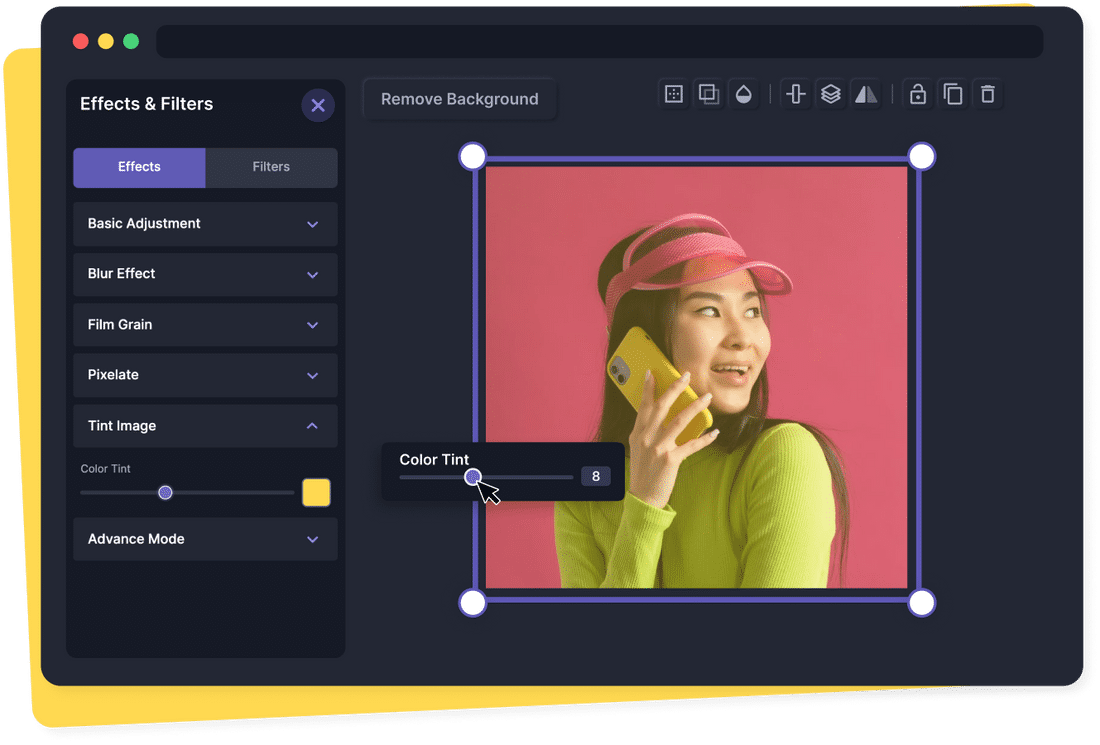Delete the image with trash icon
This screenshot has height=745, width=1100.
988,94
